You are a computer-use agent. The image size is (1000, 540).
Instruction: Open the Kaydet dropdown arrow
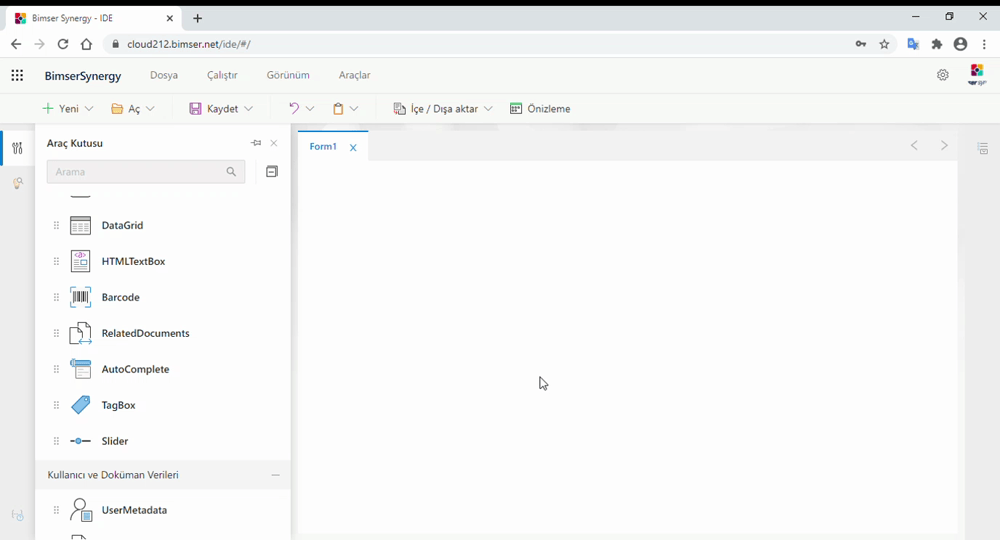(248, 109)
